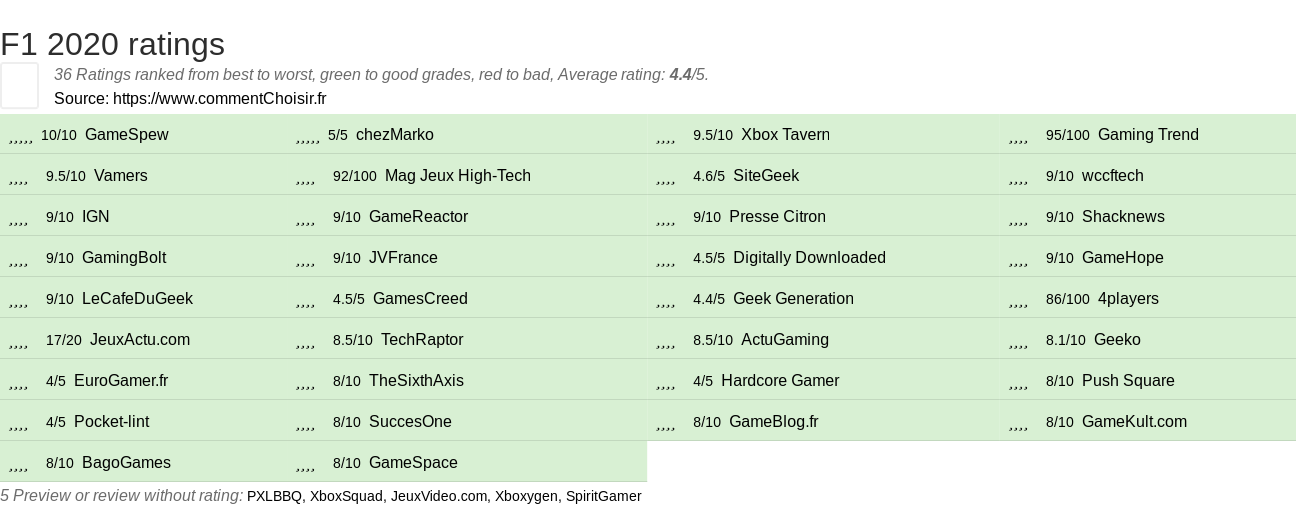
Task: Click the SpiritGamer link
Action: point(603,496)
